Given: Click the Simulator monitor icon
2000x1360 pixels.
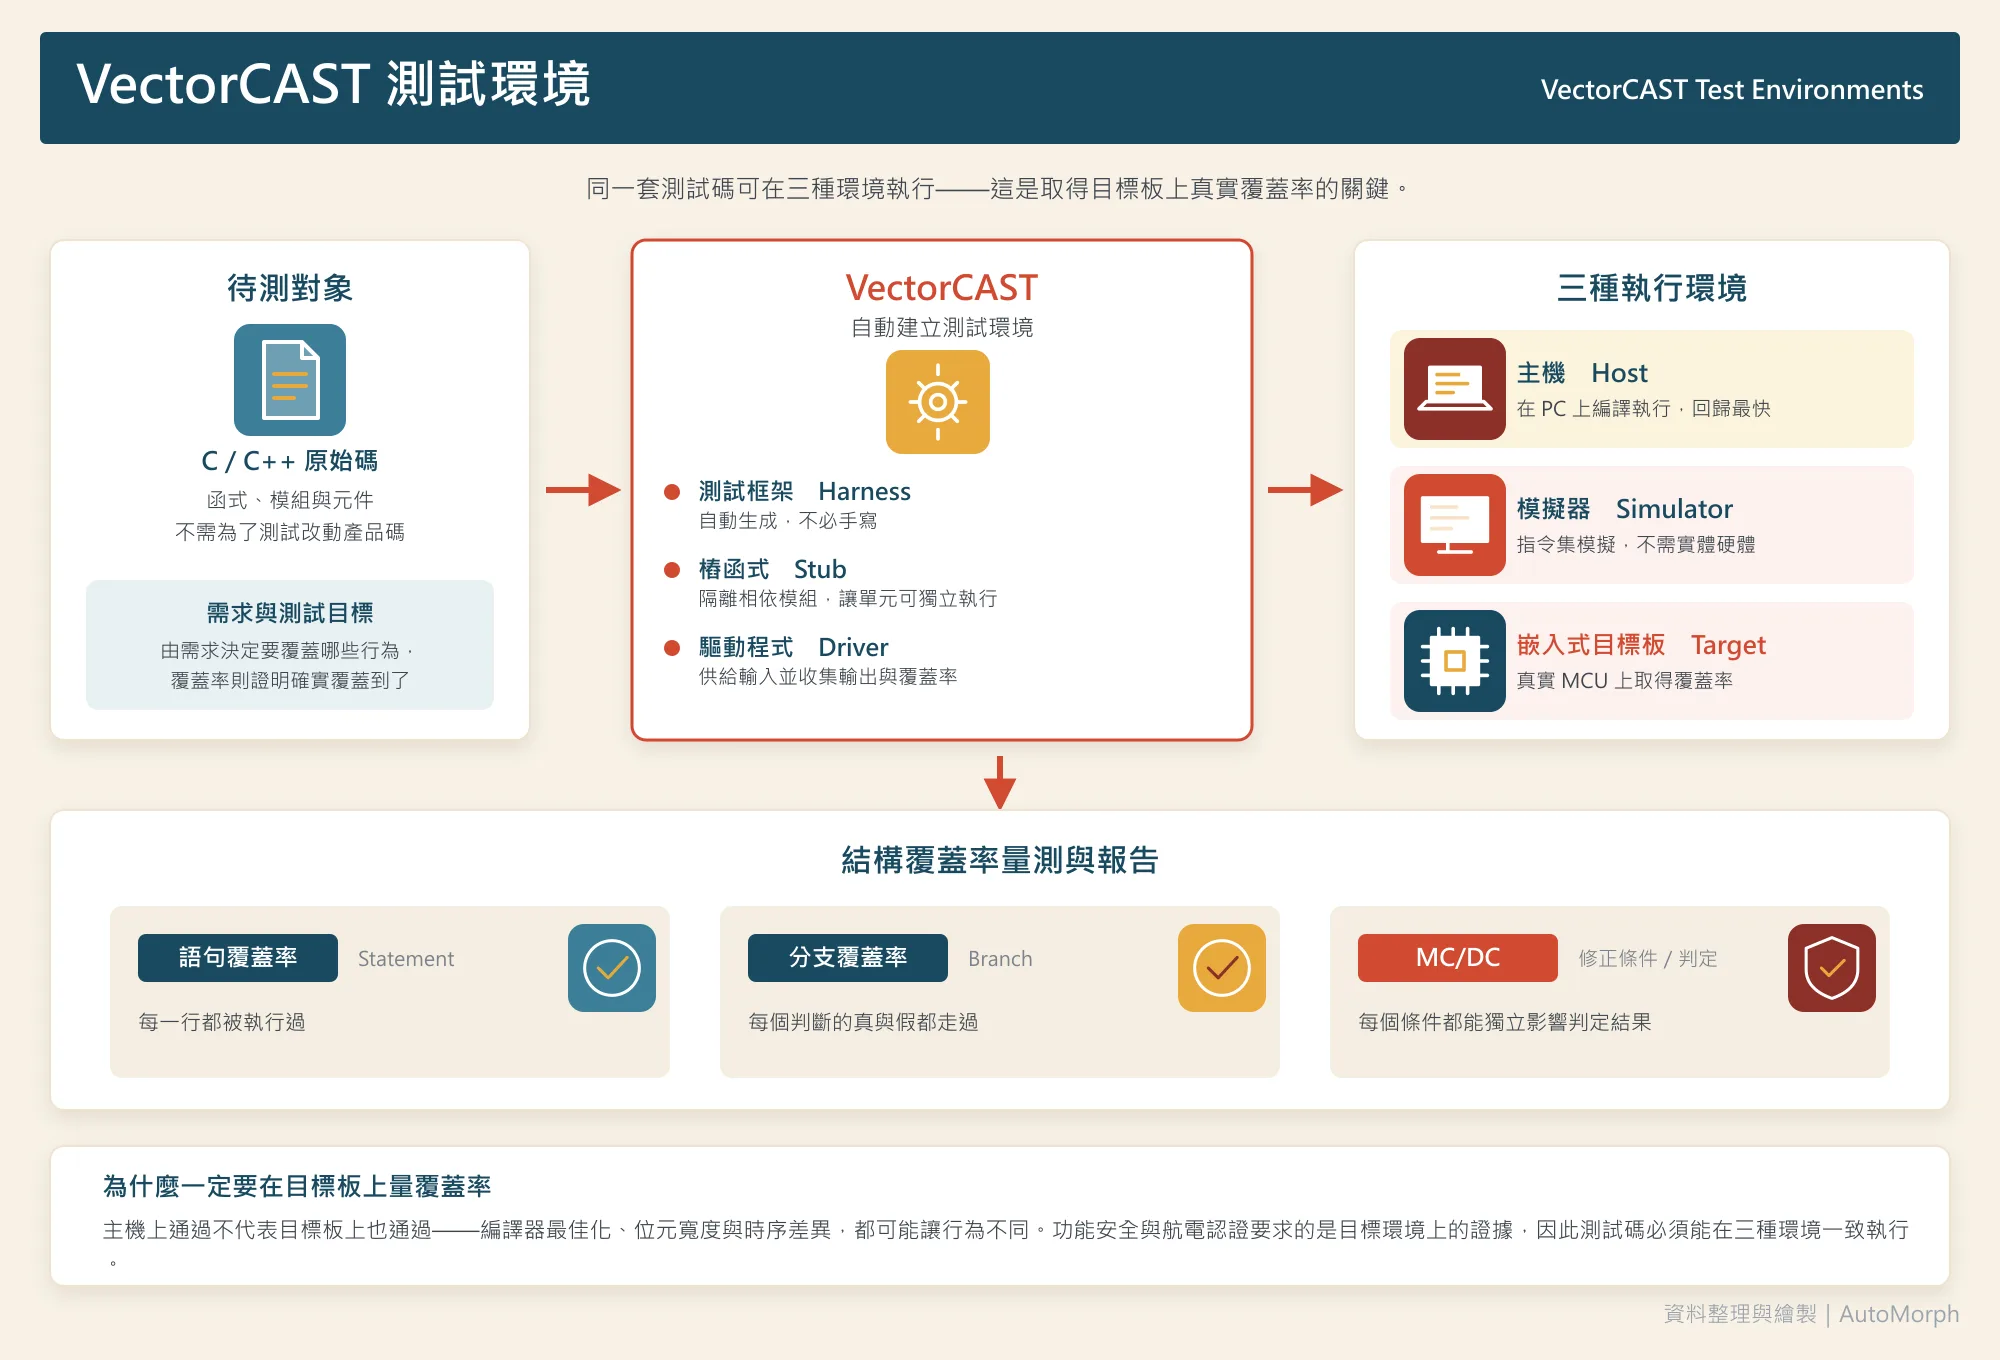Looking at the screenshot, I should (1455, 525).
